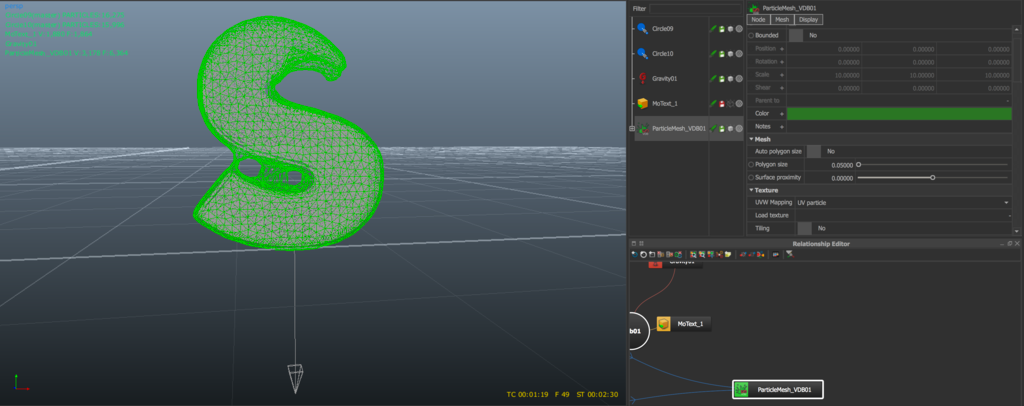Open the Parent to dropdown
The width and height of the screenshot is (1024, 406).
point(899,101)
